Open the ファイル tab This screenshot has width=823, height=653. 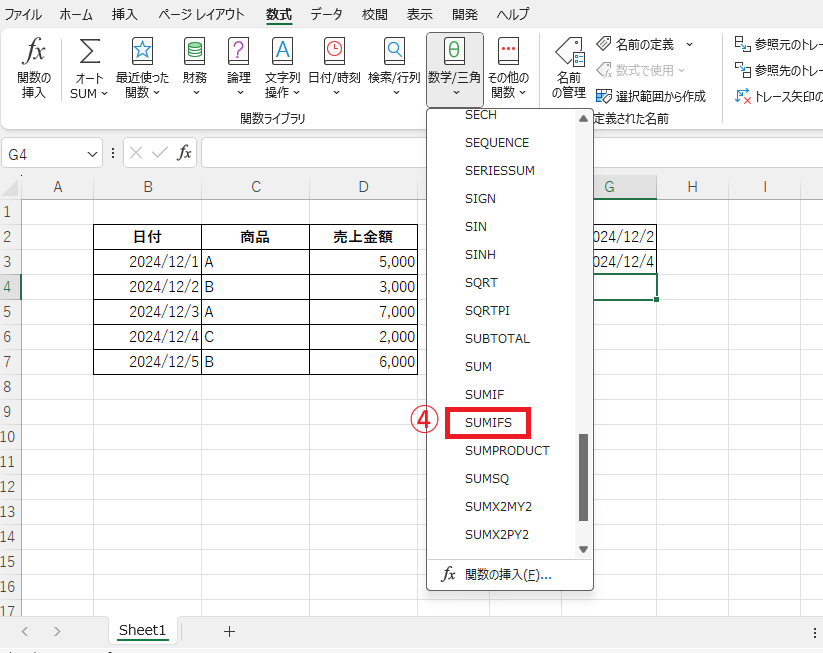tap(23, 14)
